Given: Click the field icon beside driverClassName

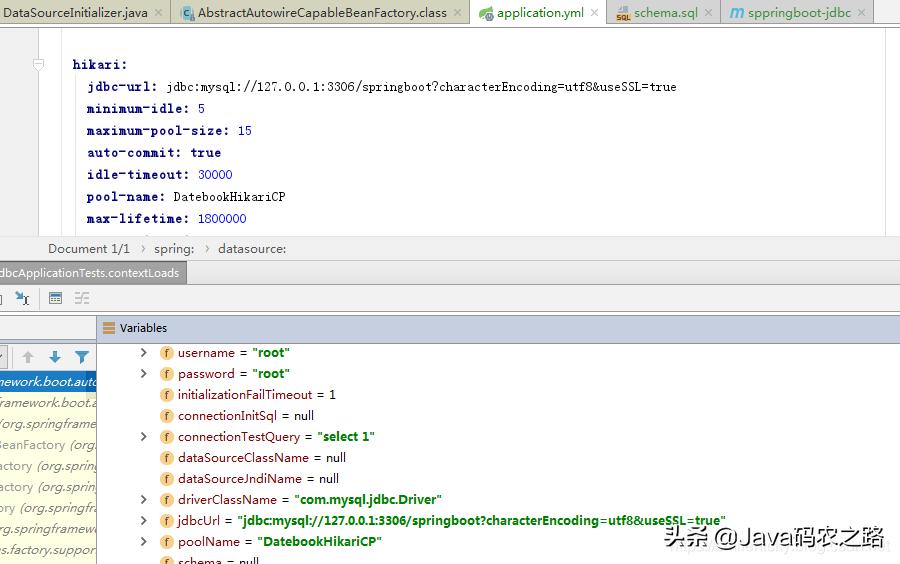Looking at the screenshot, I should [166, 500].
